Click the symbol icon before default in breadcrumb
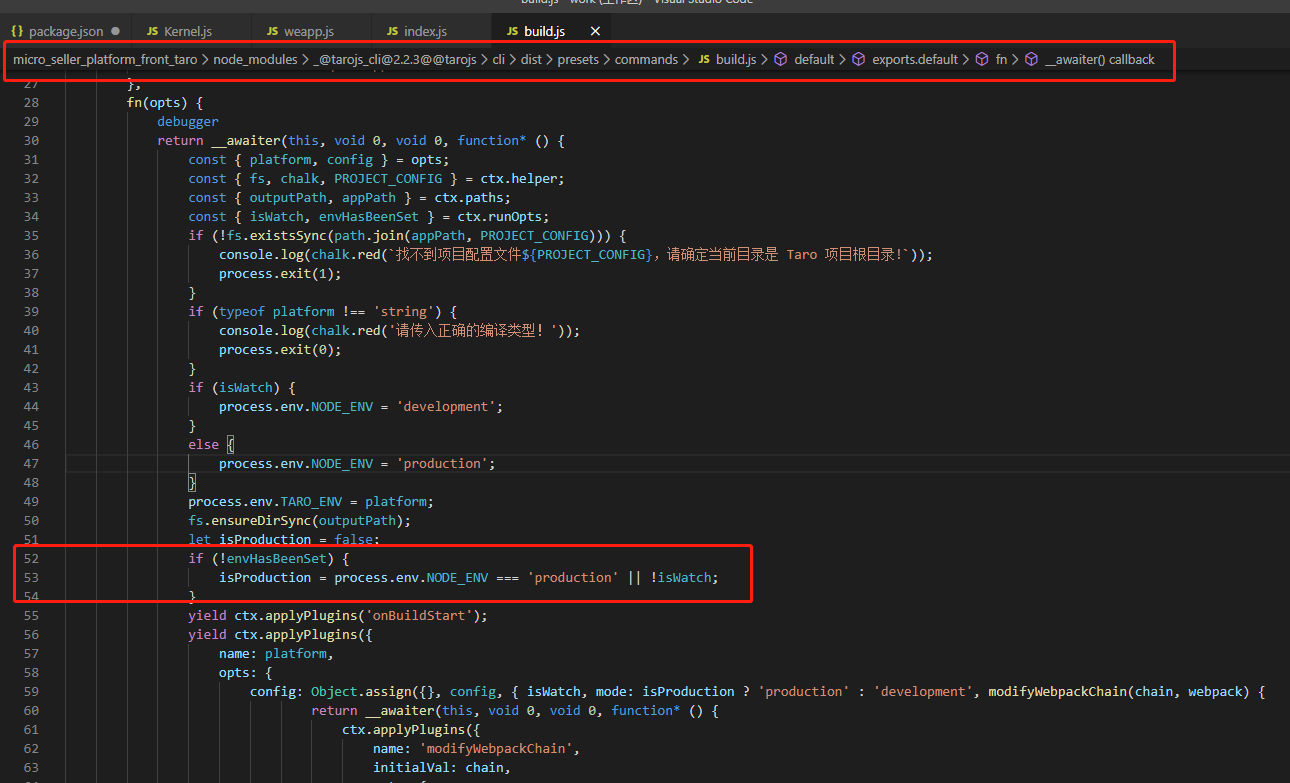Screen dimensions: 1290x783 781,59
